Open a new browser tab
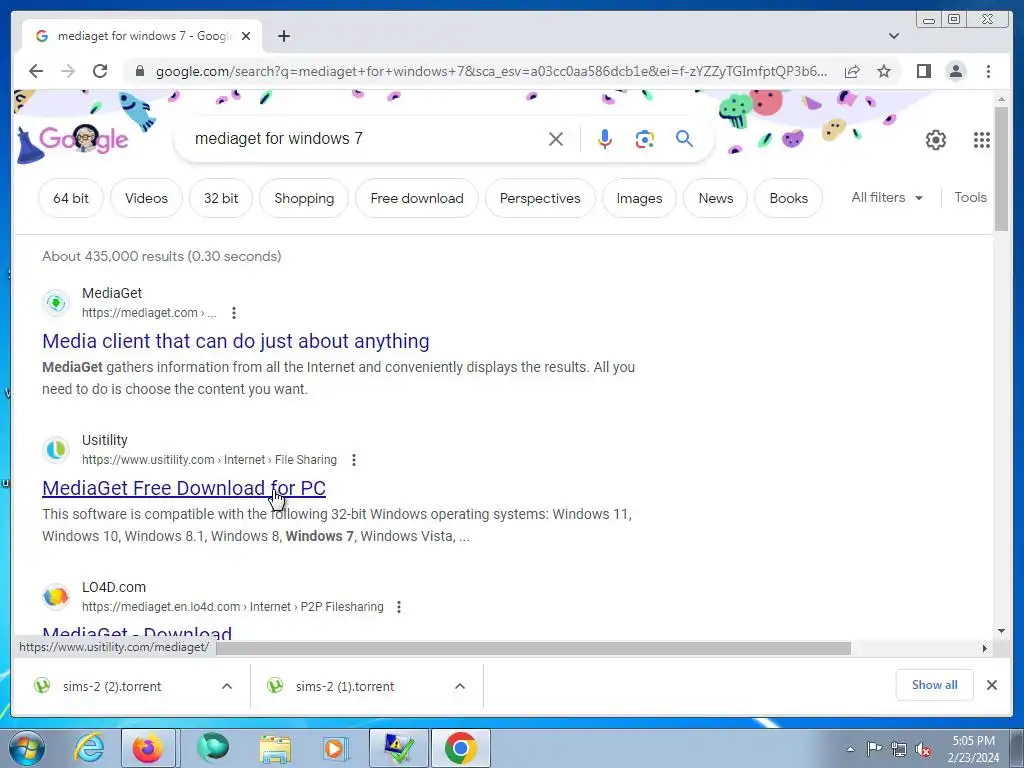Viewport: 1024px width, 768px height. point(283,36)
